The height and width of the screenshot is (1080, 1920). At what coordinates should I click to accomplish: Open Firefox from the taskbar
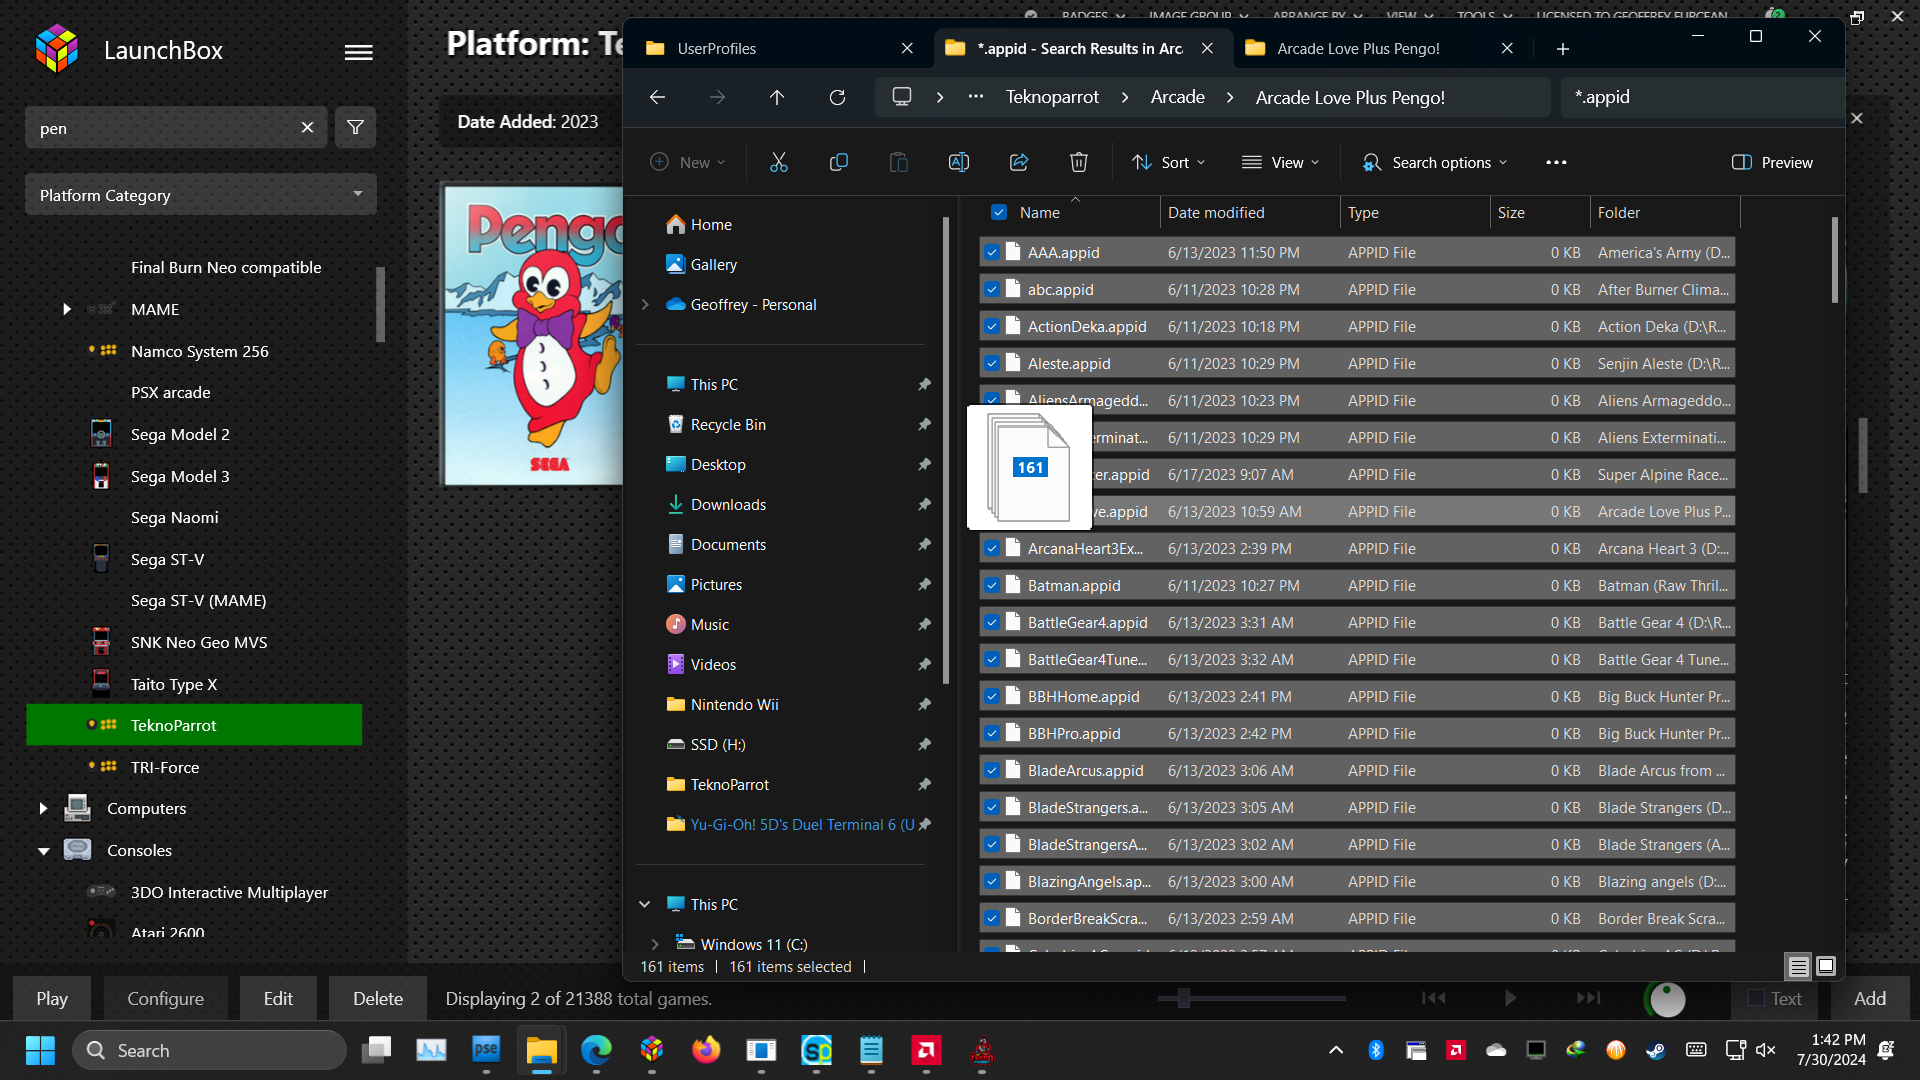tap(706, 1050)
